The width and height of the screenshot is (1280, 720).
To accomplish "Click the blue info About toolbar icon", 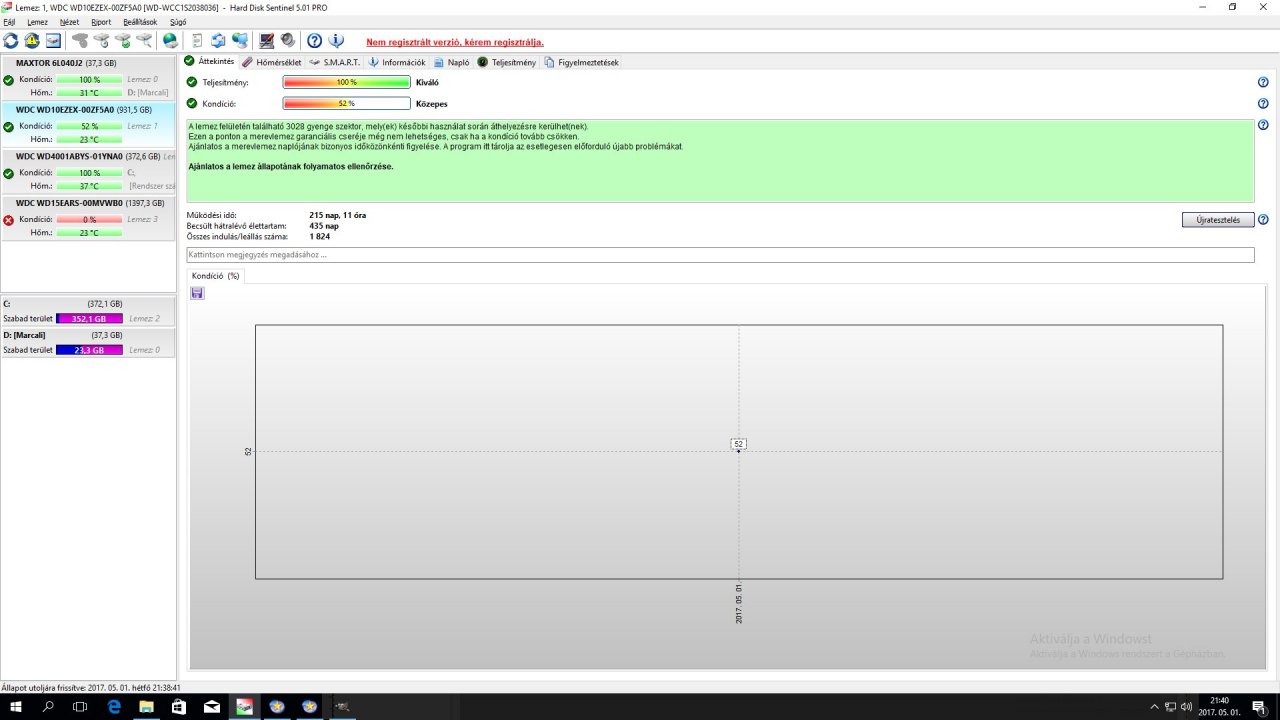I will [336, 41].
